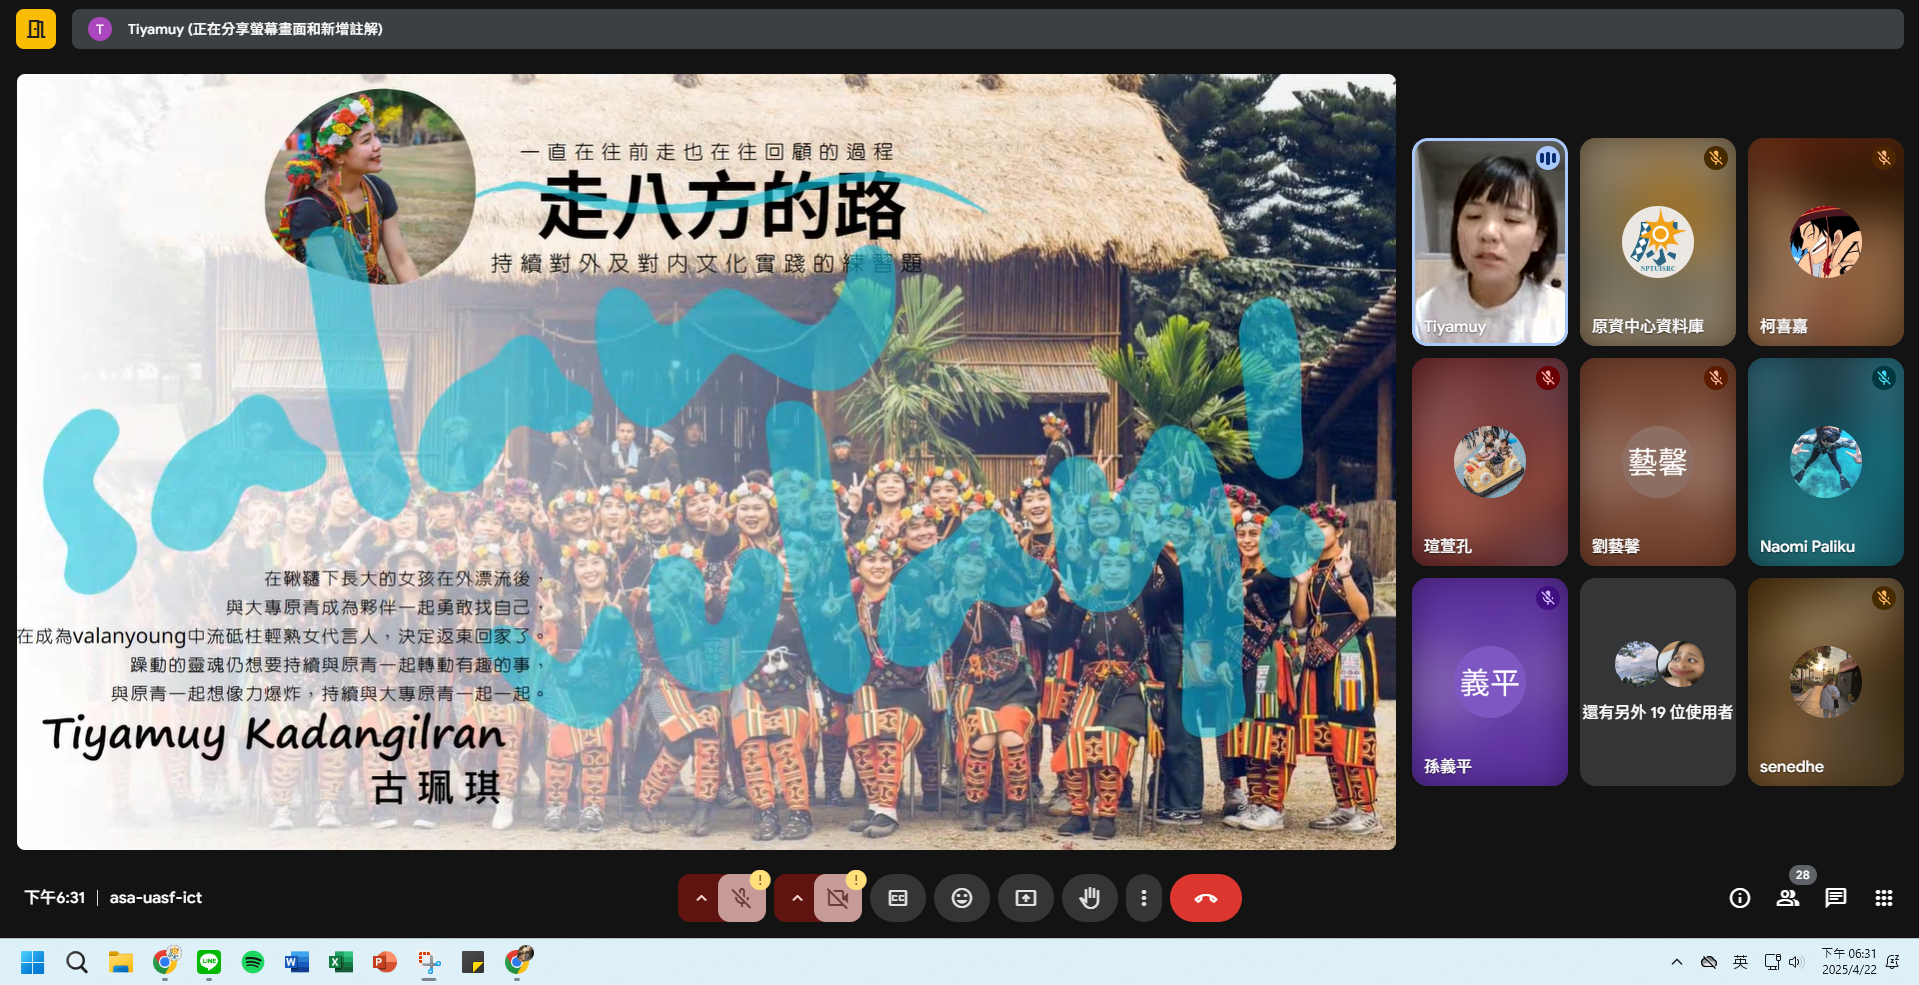Open more options menu
This screenshot has height=985, width=1919.
click(1144, 898)
